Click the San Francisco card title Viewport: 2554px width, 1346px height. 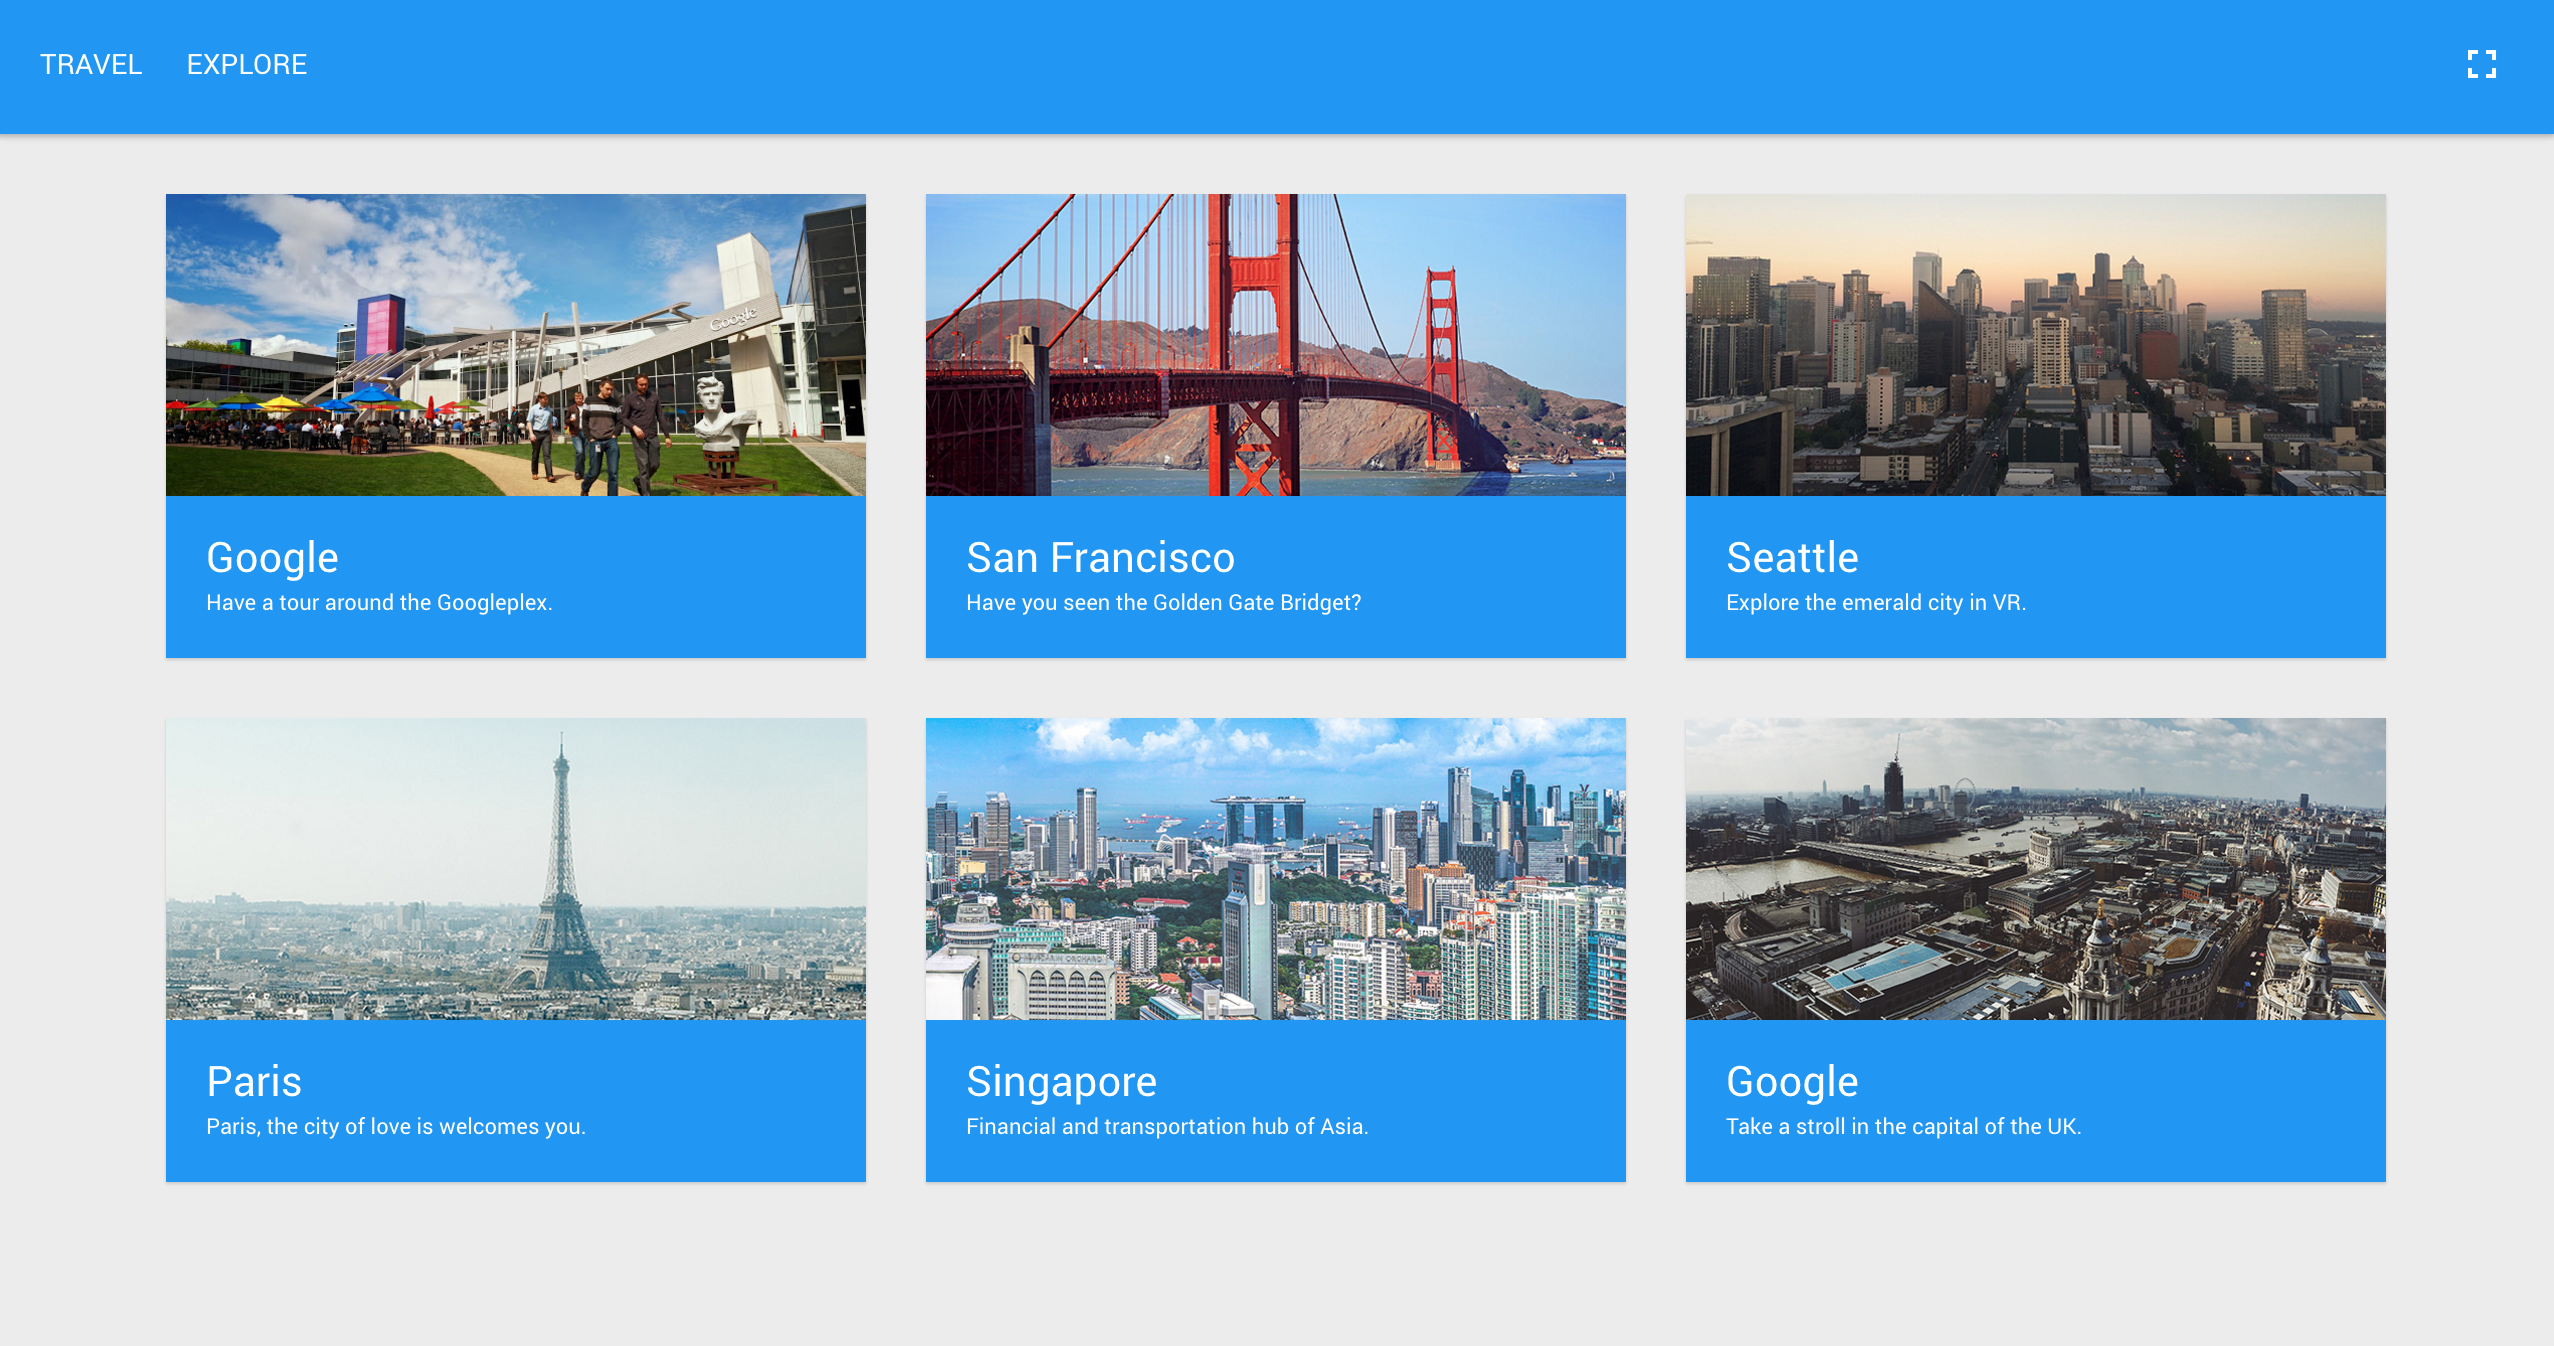(x=1100, y=558)
